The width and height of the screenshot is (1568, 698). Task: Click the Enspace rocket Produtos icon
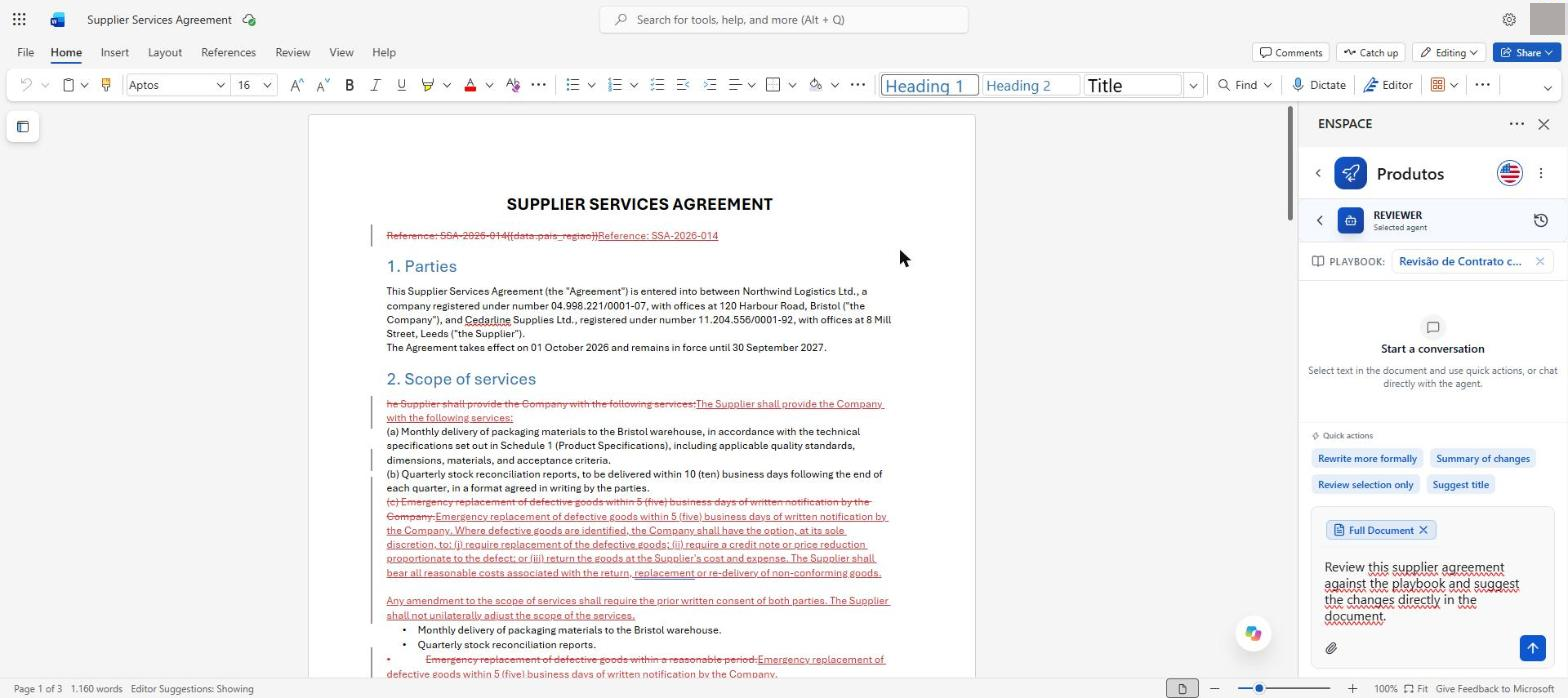click(1350, 173)
